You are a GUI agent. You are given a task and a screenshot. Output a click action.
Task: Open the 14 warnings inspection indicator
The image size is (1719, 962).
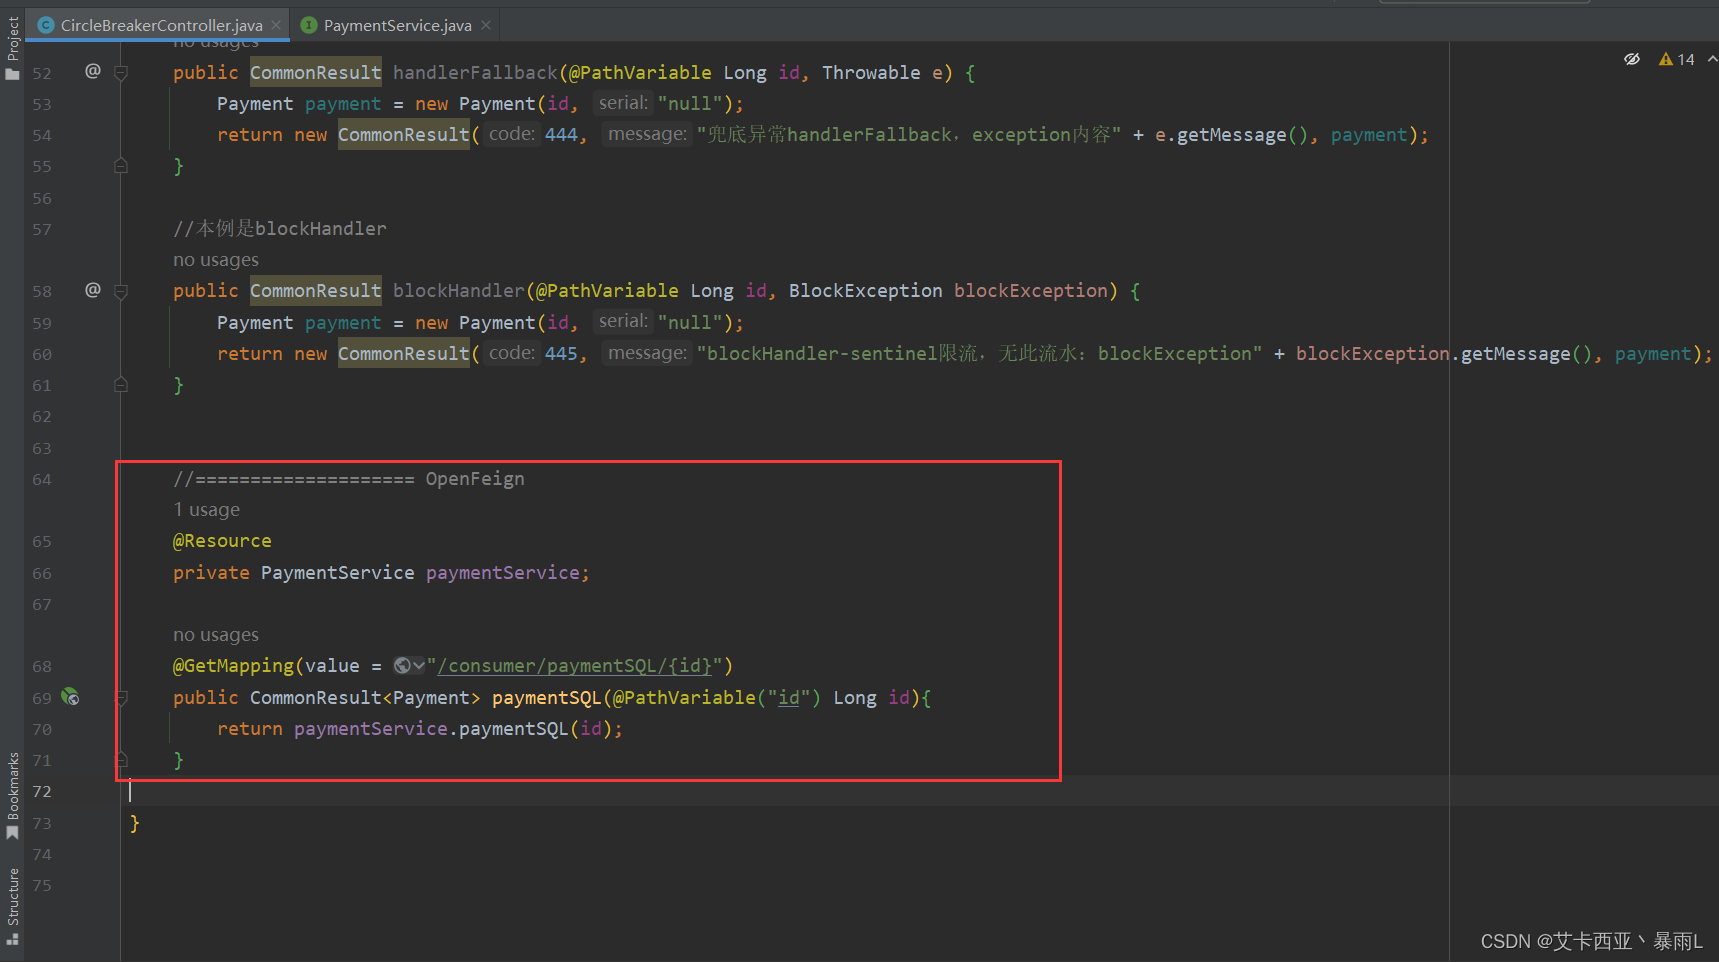point(1677,59)
